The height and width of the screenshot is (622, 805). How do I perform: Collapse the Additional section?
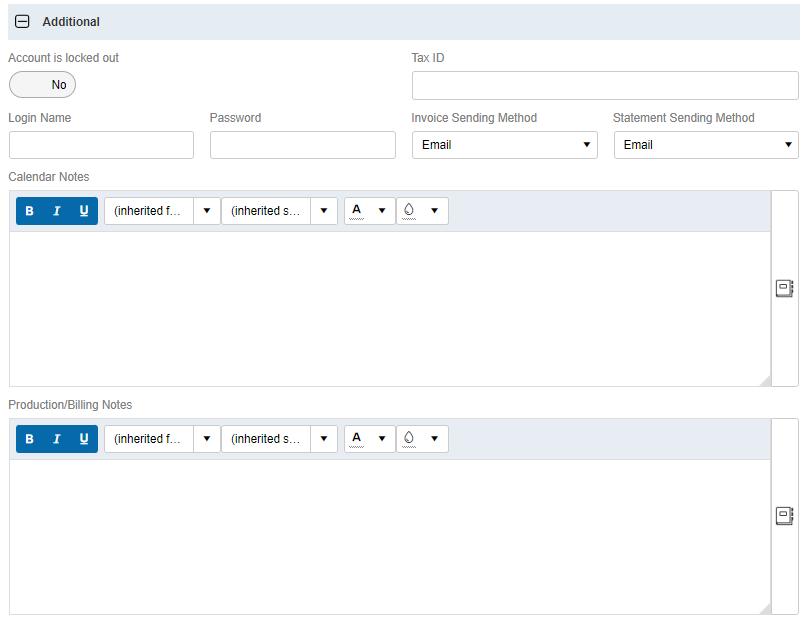pos(22,21)
